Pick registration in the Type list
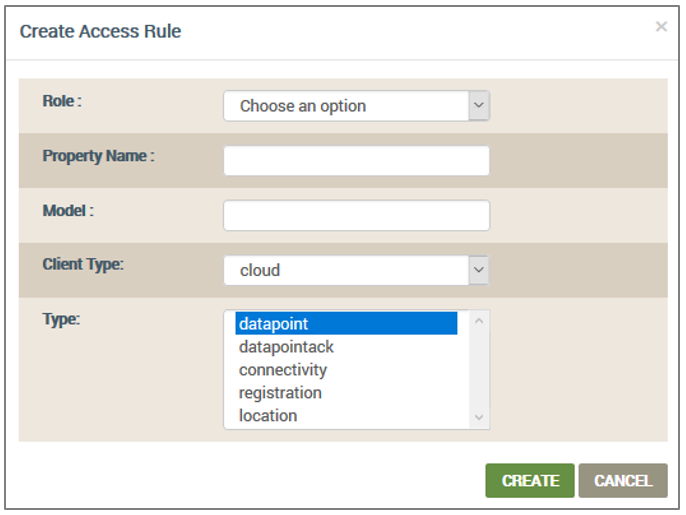The height and width of the screenshot is (515, 686). tap(346, 392)
